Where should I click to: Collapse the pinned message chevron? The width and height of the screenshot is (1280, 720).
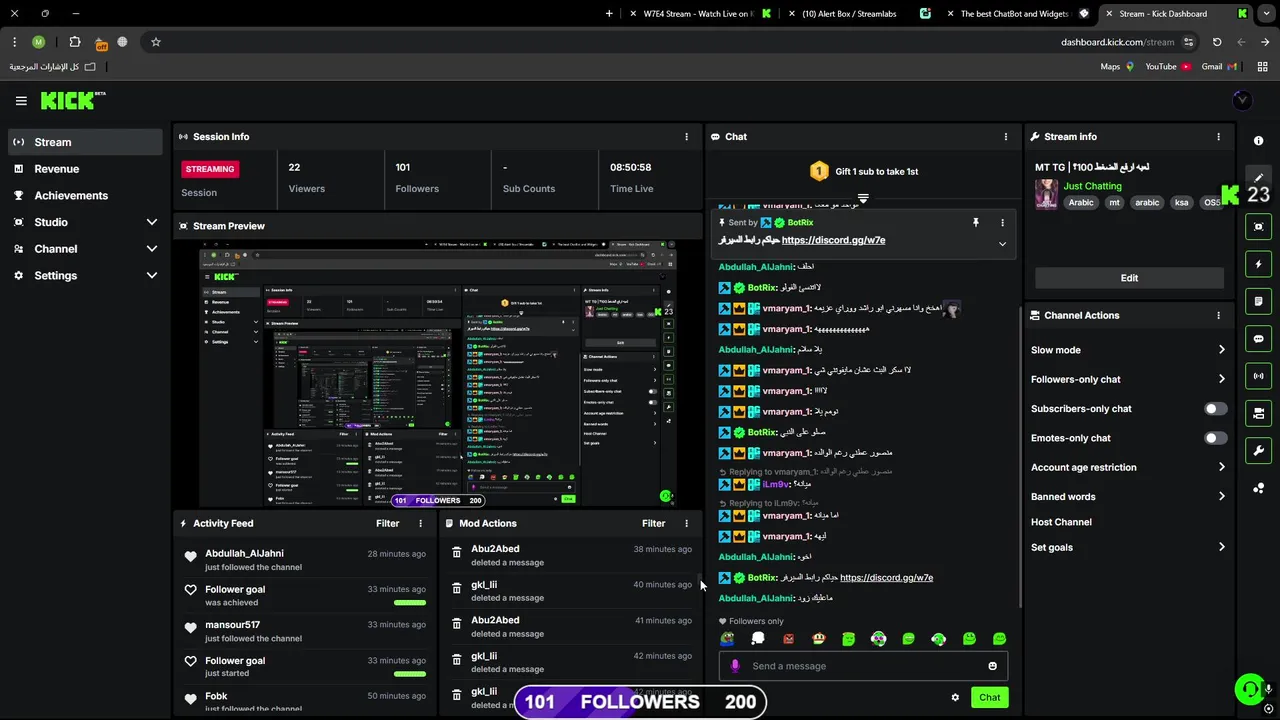(x=1002, y=244)
